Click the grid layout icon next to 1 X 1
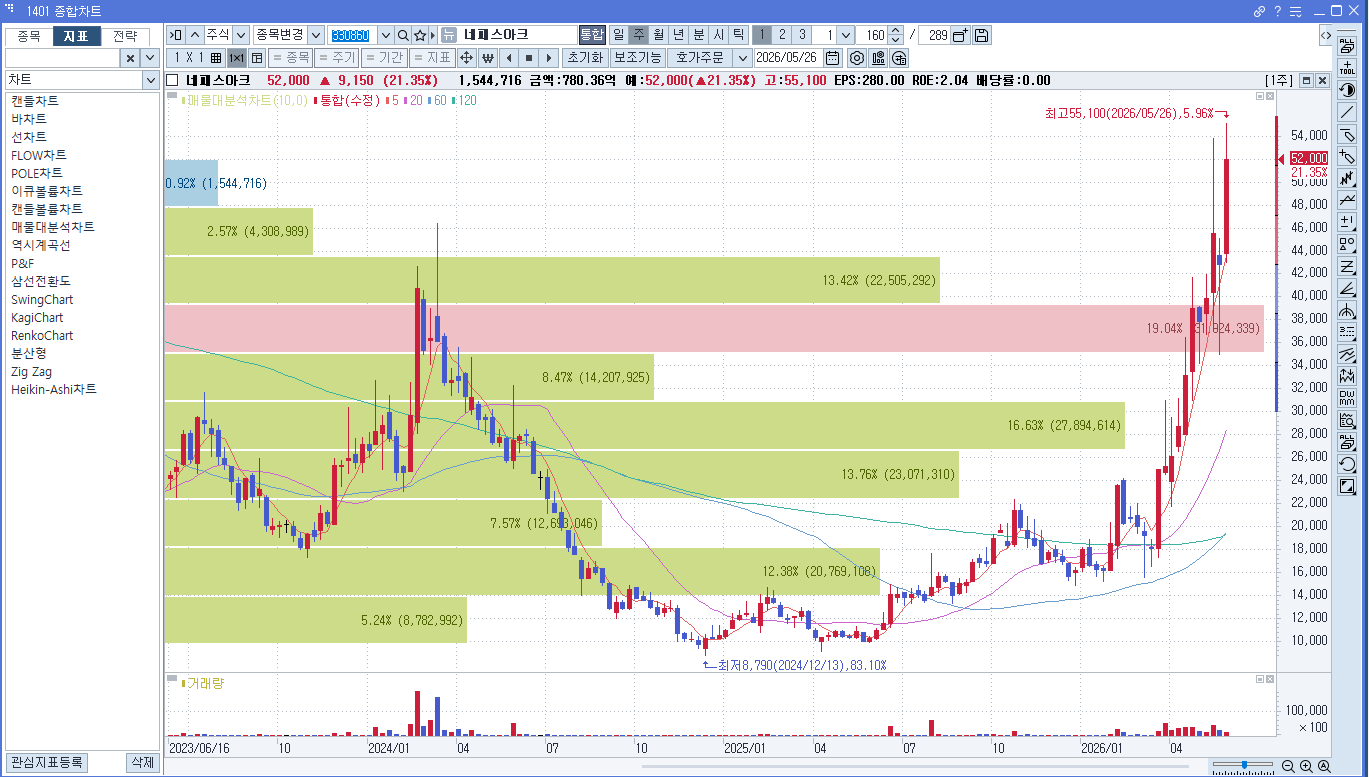This screenshot has height=777, width=1369. [216, 57]
